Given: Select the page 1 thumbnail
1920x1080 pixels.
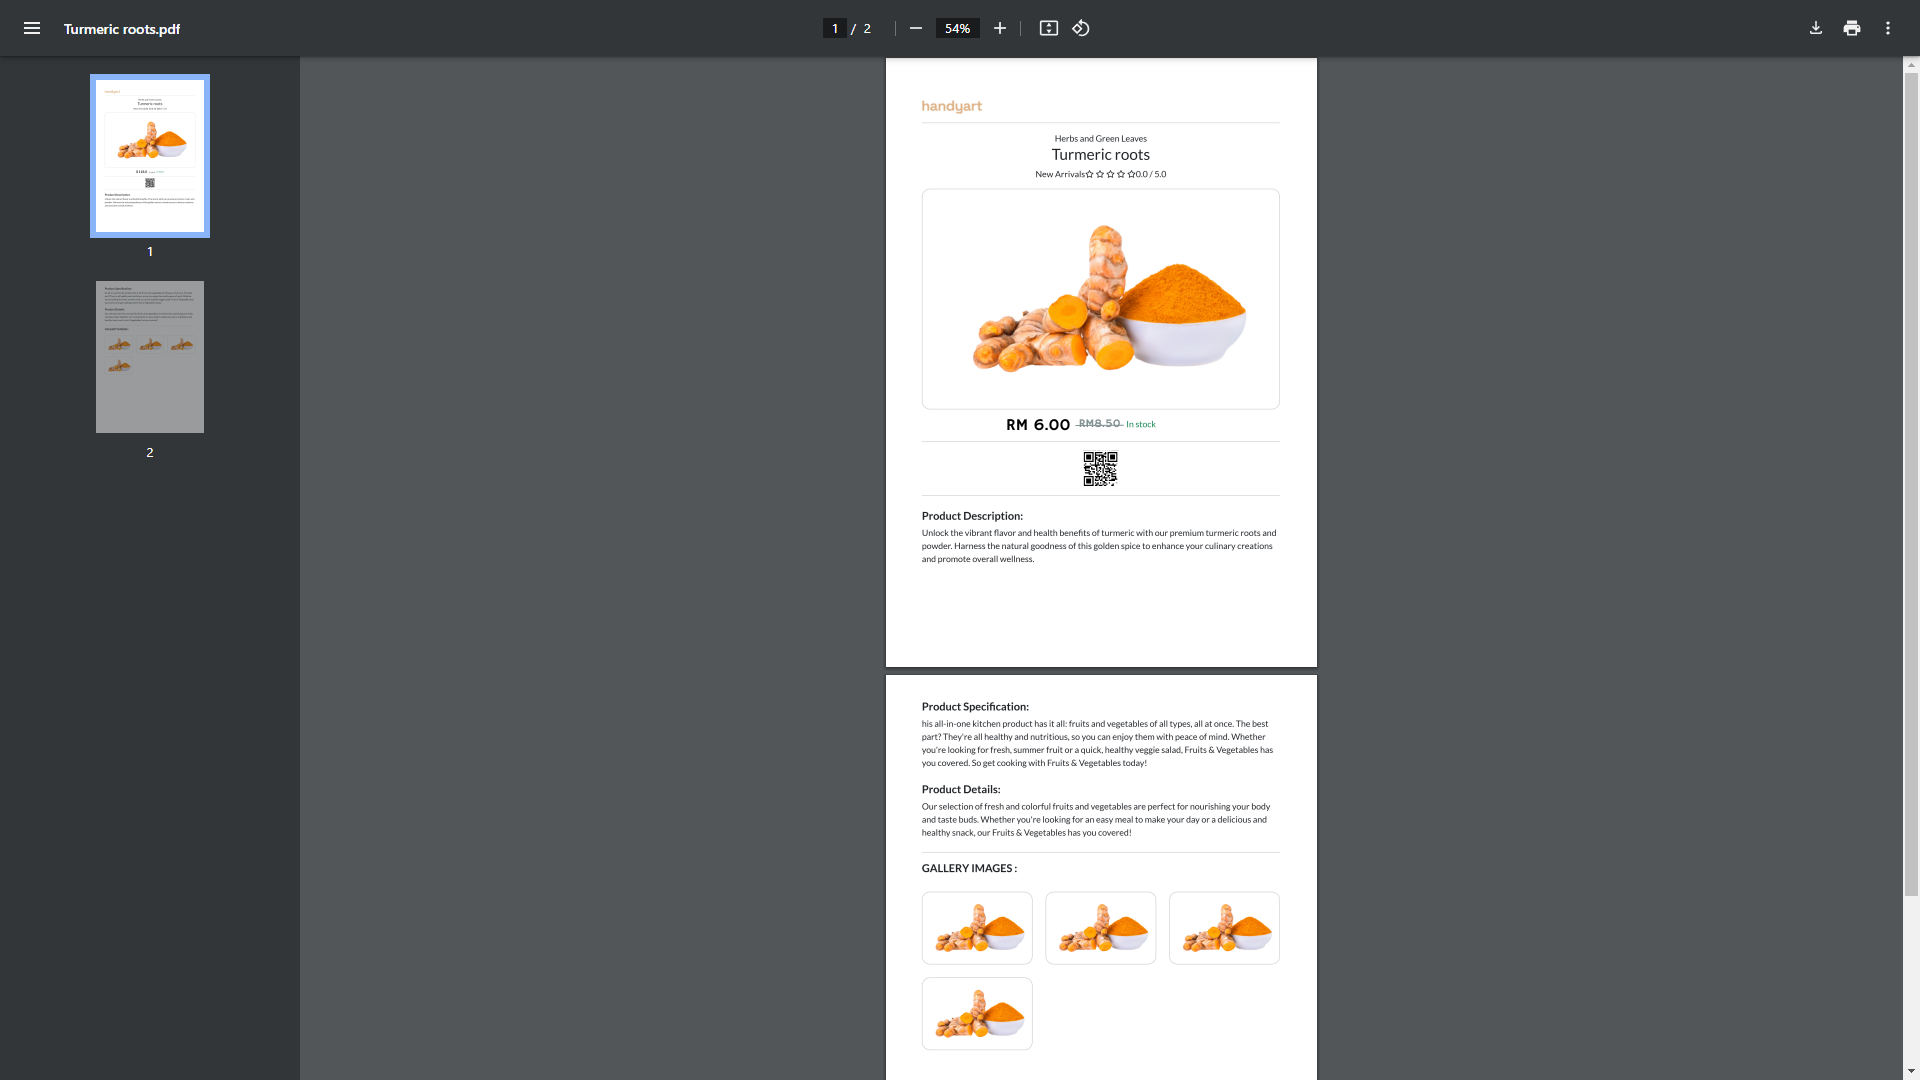Looking at the screenshot, I should [x=150, y=156].
